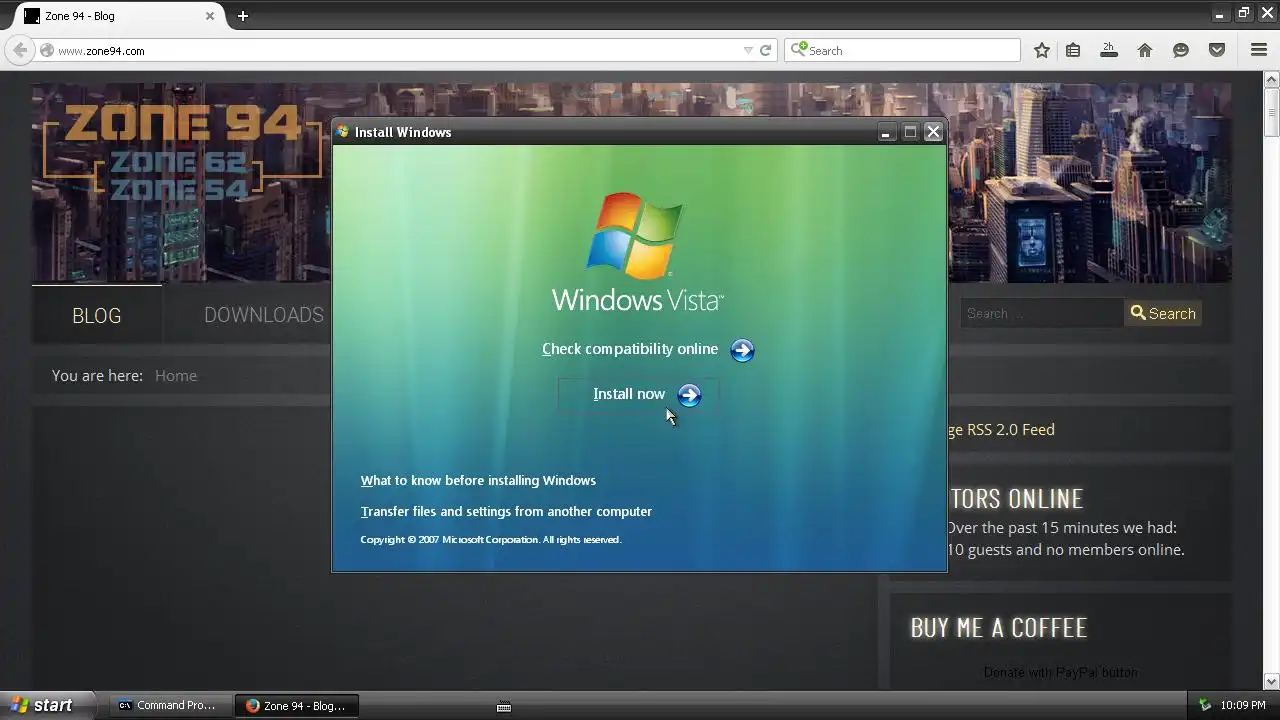
Task: Focus the website search input field
Action: [x=1041, y=314]
